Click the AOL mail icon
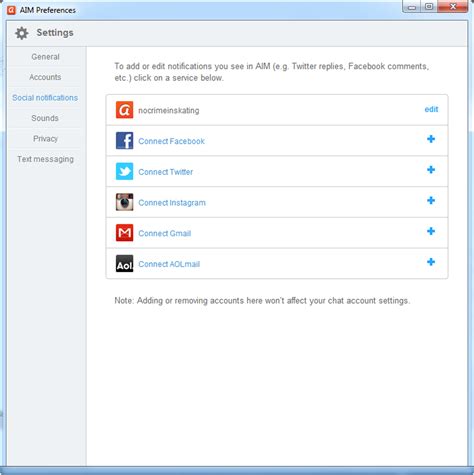This screenshot has width=474, height=475. [124, 264]
